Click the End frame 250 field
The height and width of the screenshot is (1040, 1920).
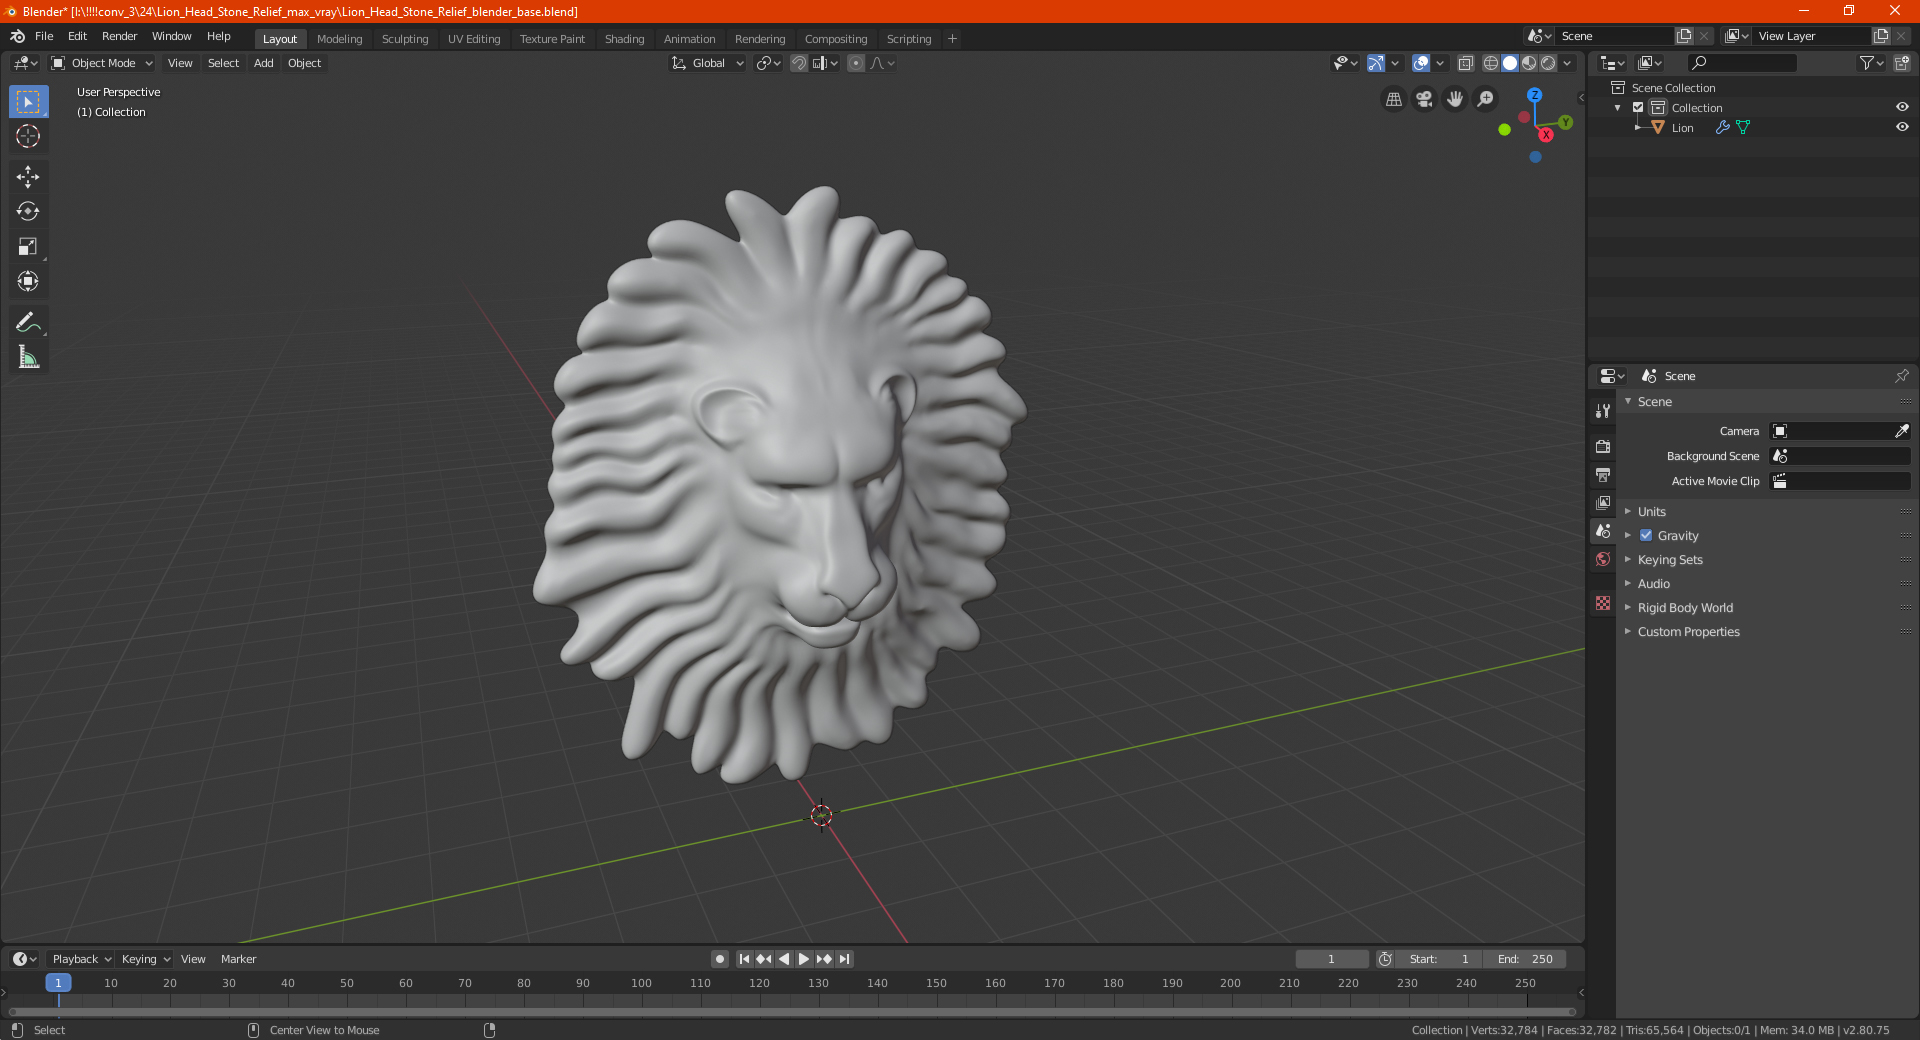(1524, 959)
